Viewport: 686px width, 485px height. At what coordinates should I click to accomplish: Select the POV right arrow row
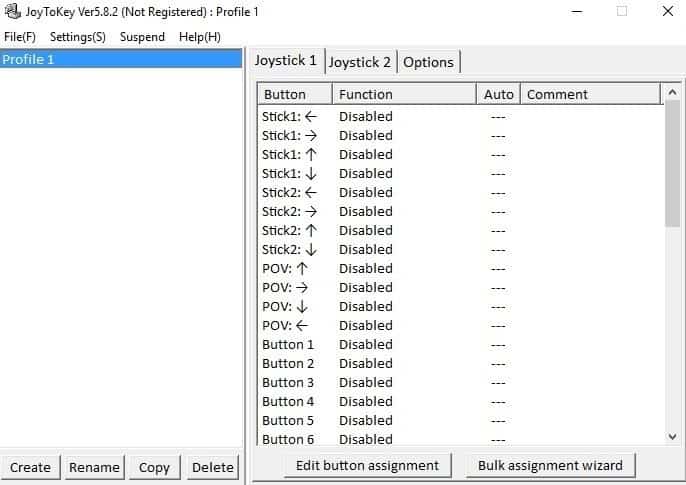[x=461, y=288]
